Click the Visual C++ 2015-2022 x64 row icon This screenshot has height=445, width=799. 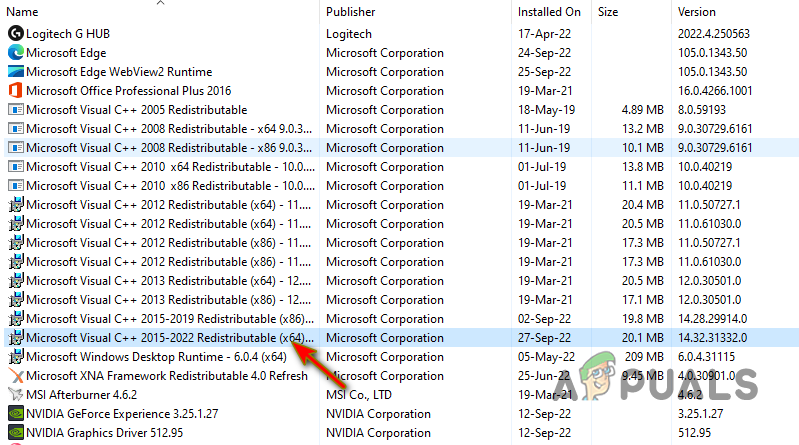(x=16, y=337)
